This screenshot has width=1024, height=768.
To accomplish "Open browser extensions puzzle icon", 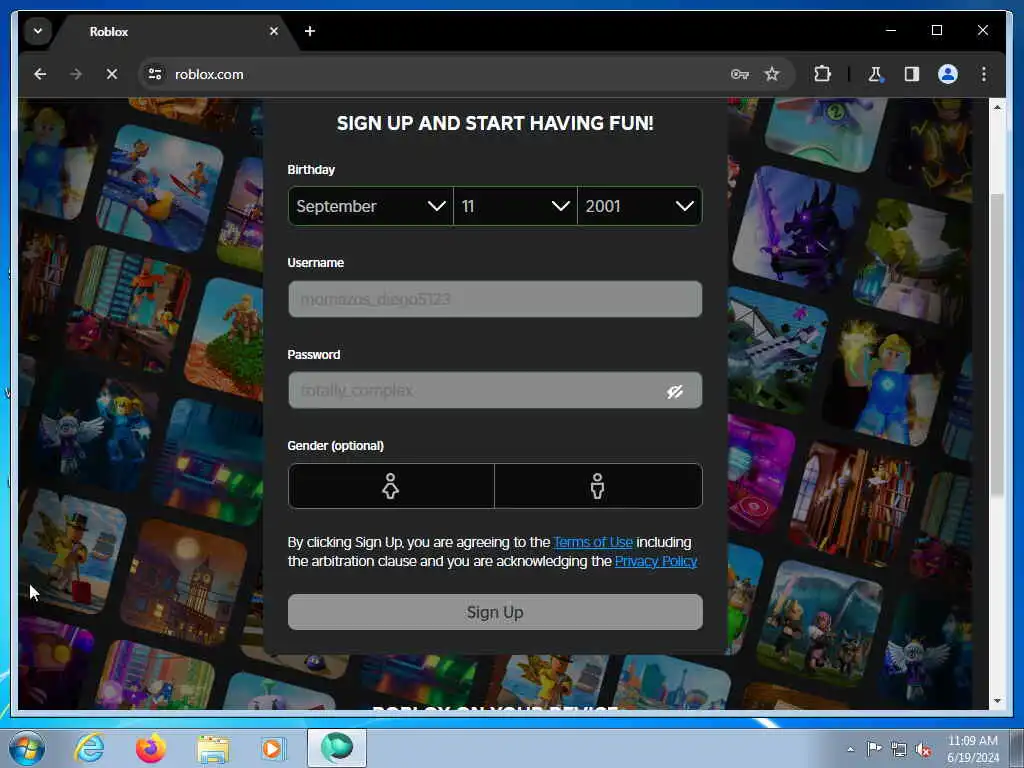I will pyautogui.click(x=822, y=74).
